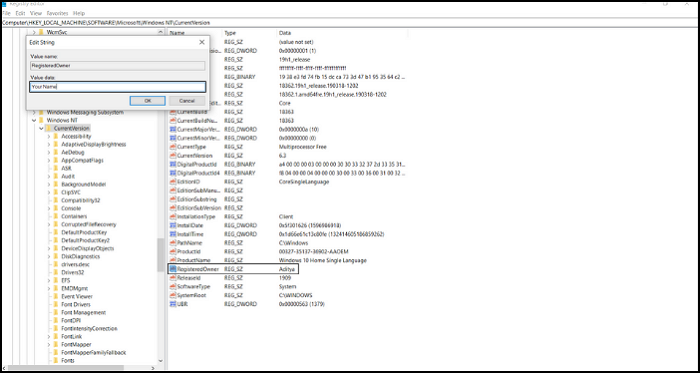
Task: Click the InstallTime QWORD value icon
Action: click(173, 234)
